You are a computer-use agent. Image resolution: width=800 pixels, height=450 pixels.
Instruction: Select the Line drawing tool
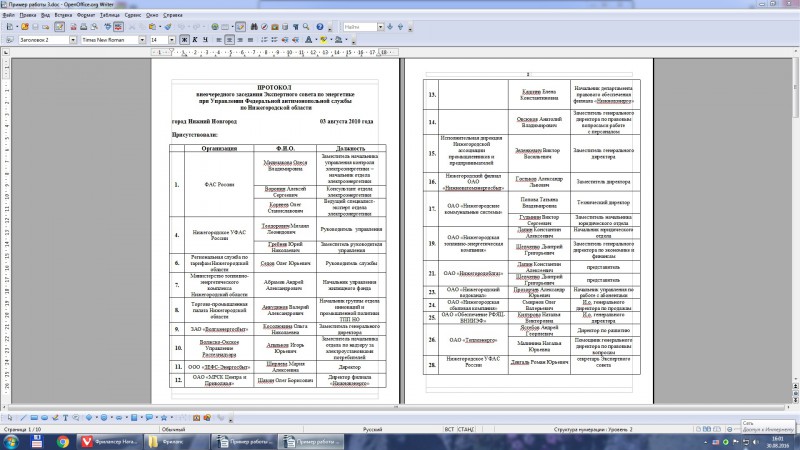click(23, 418)
